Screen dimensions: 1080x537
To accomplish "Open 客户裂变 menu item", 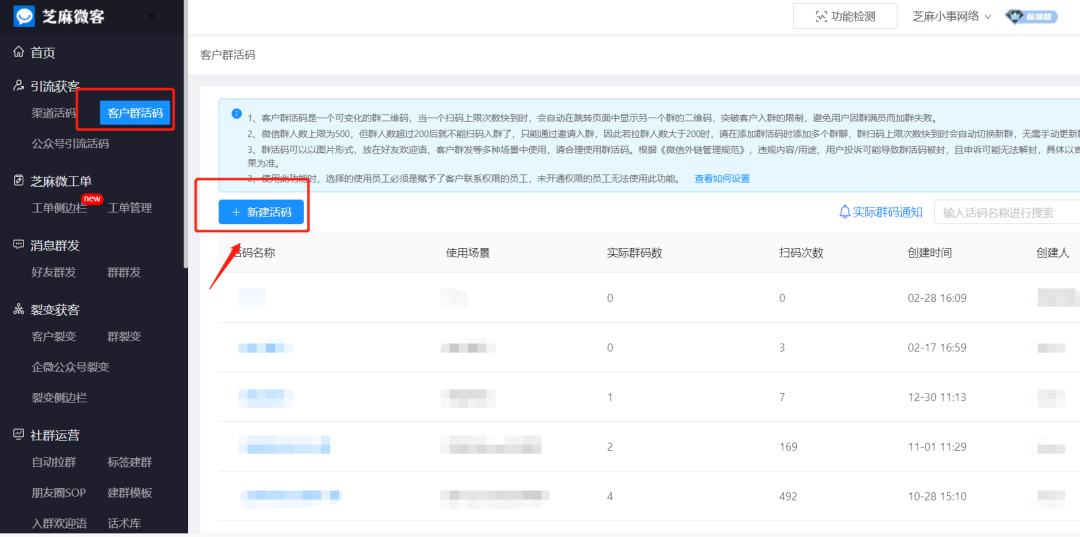I will click(54, 336).
